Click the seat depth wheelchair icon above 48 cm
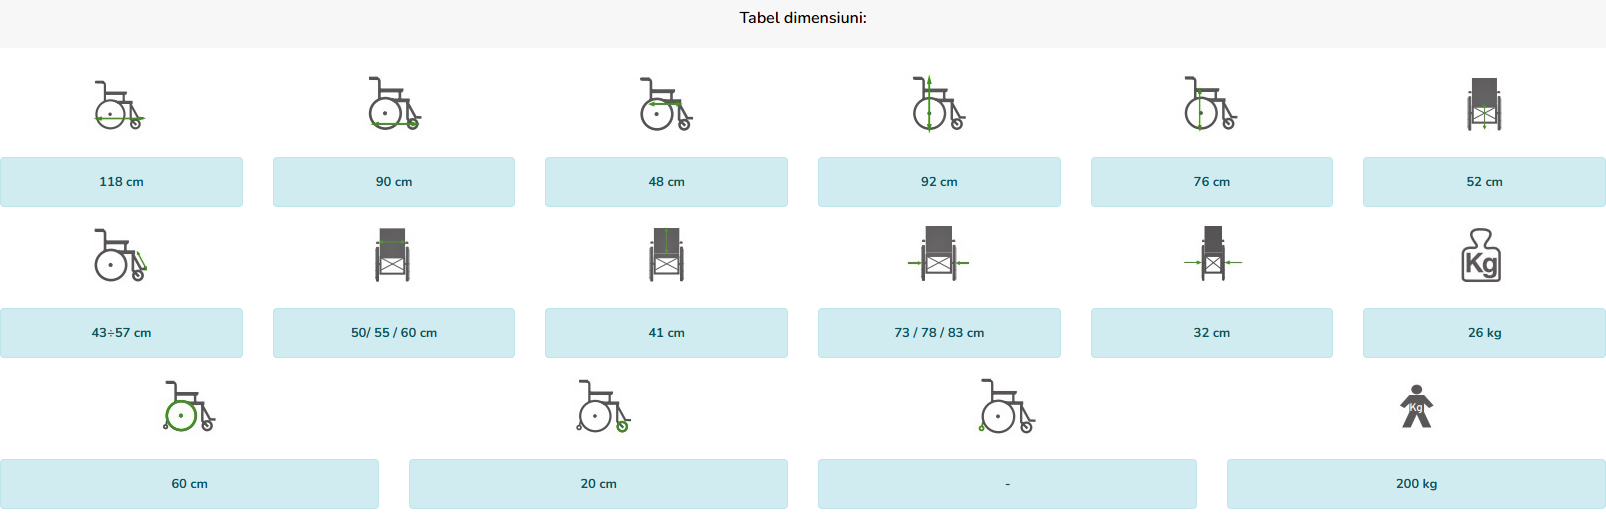 pyautogui.click(x=666, y=104)
